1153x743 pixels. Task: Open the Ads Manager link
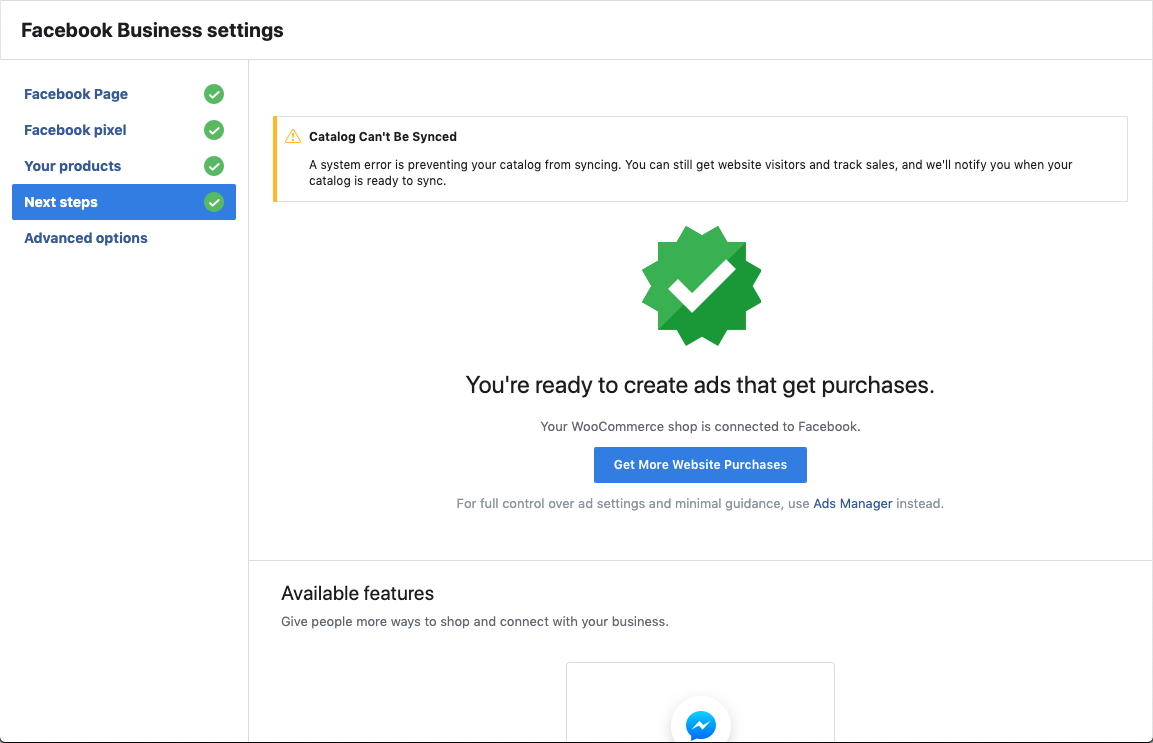click(852, 504)
